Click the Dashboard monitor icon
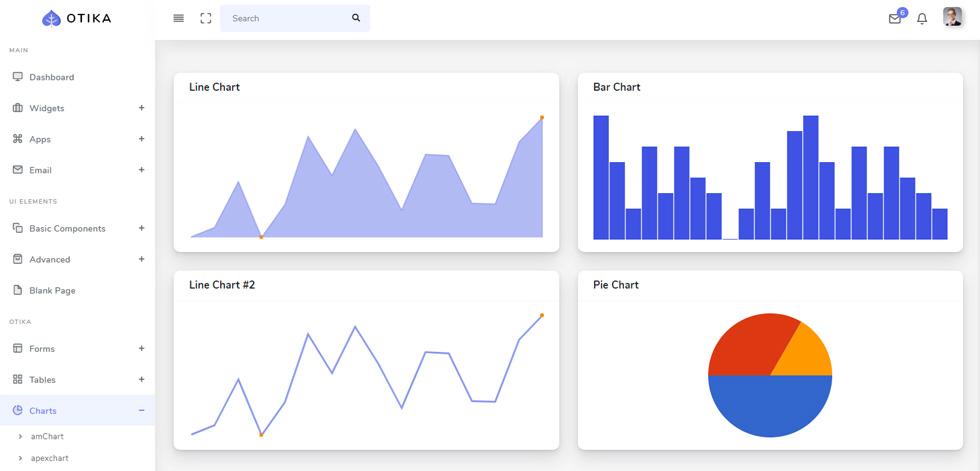 18,77
